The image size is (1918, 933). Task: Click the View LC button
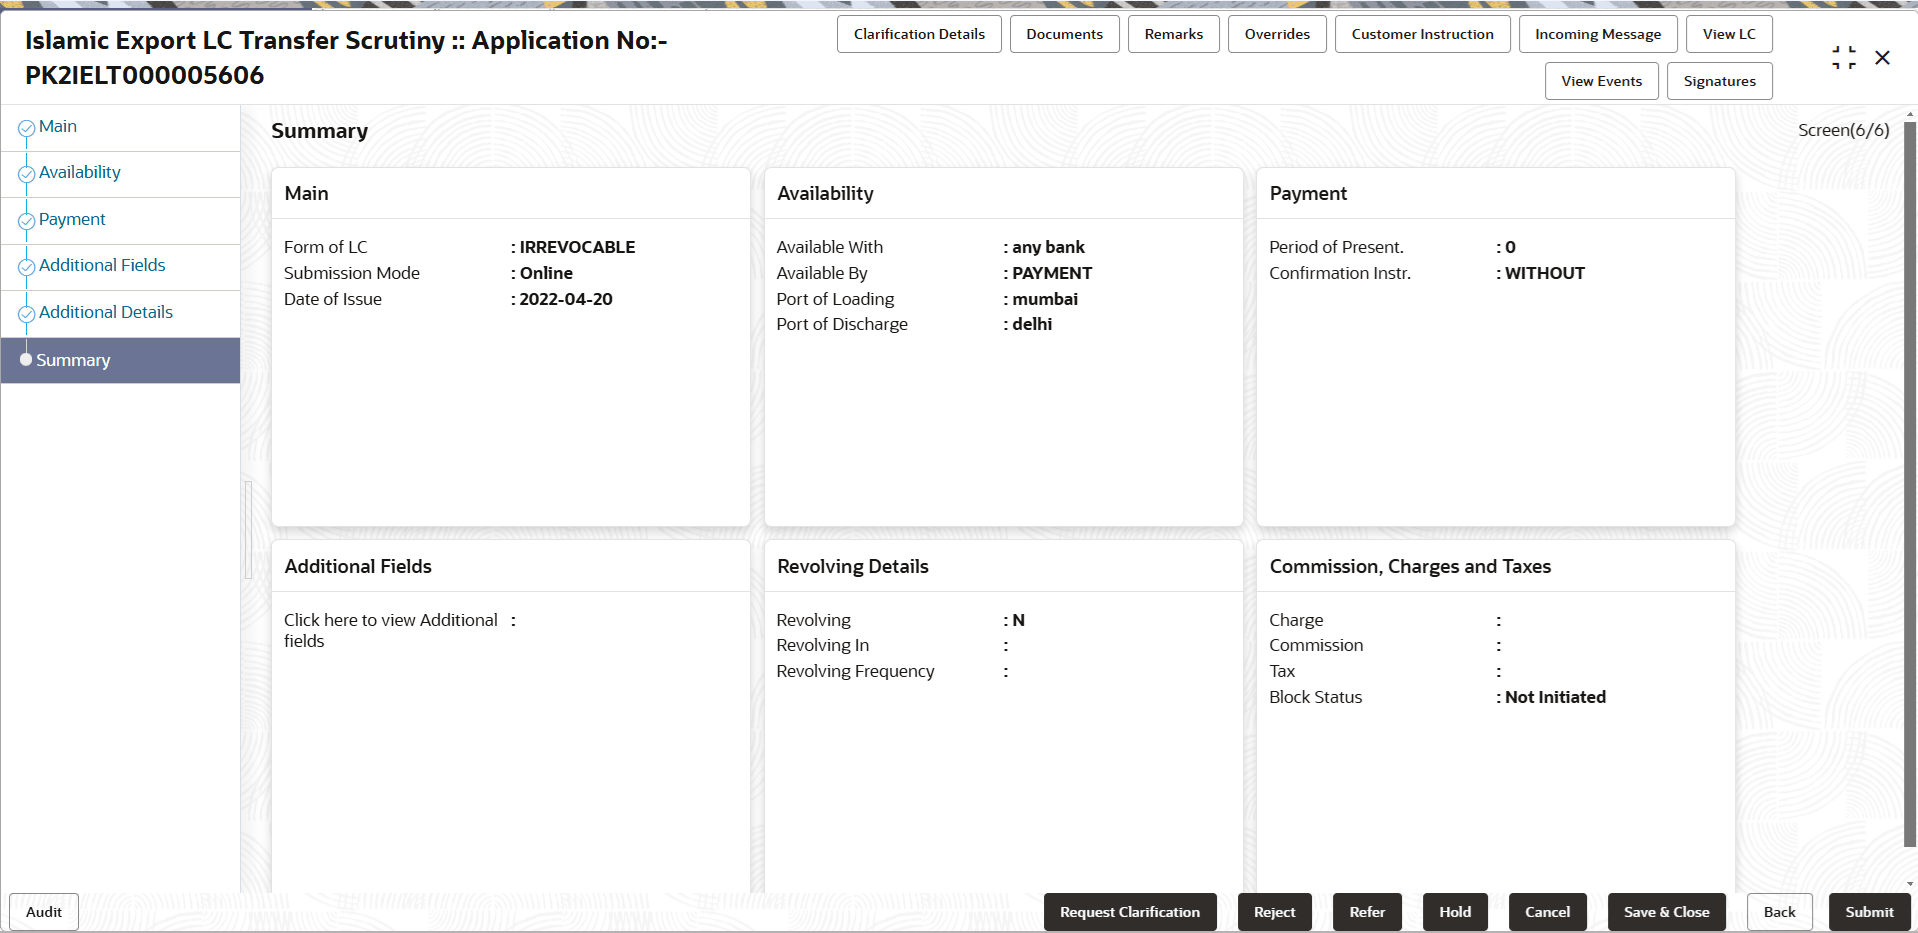[1729, 34]
